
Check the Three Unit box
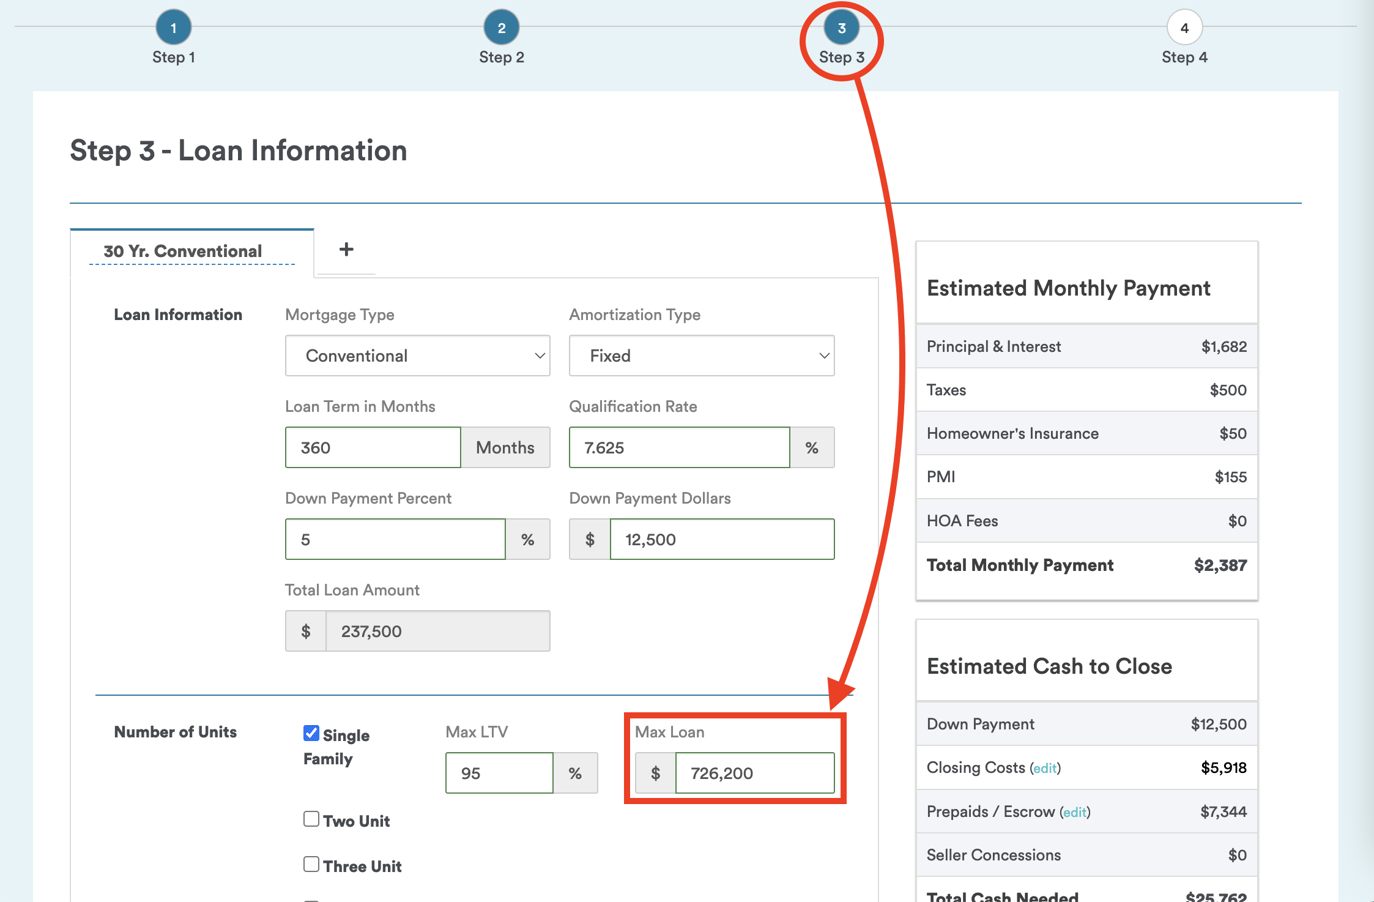pyautogui.click(x=311, y=866)
